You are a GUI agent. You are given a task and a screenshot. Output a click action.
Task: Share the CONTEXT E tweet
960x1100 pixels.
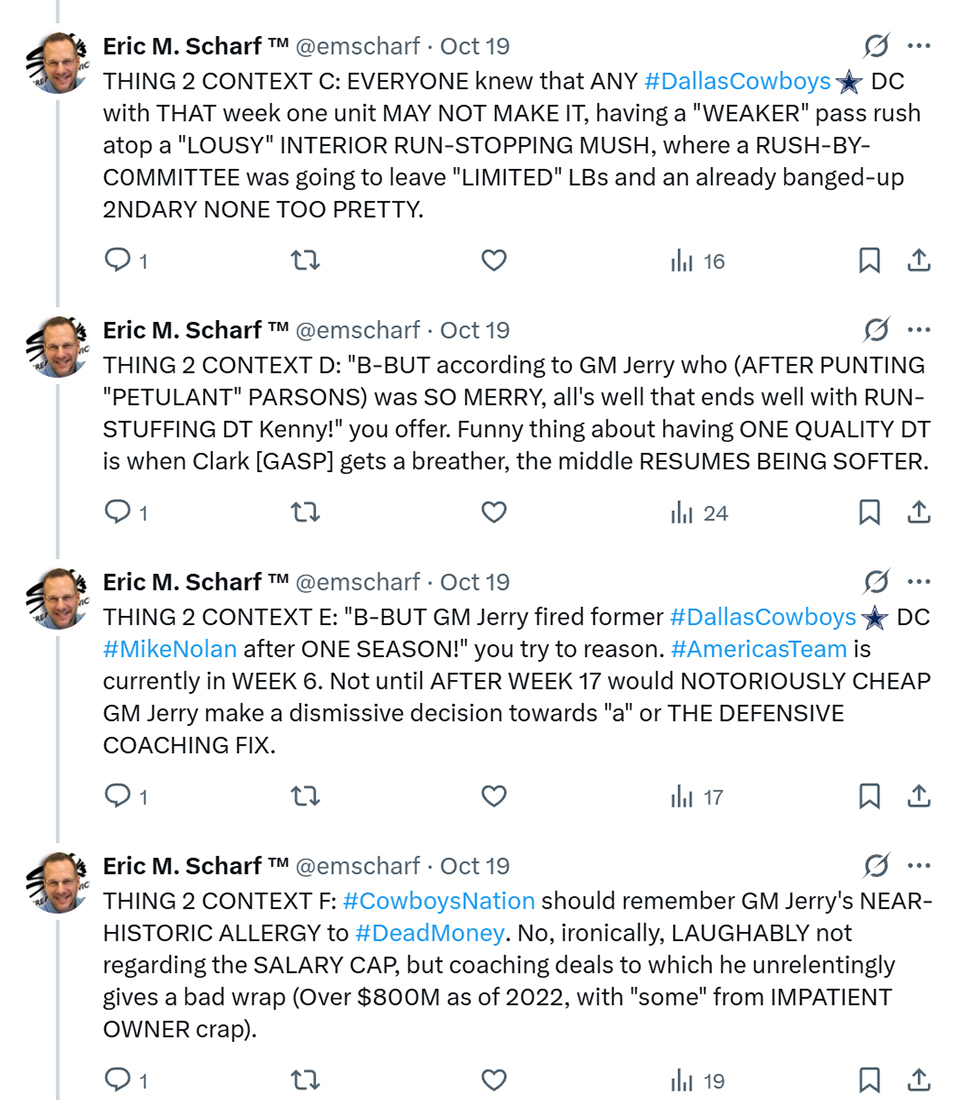919,797
